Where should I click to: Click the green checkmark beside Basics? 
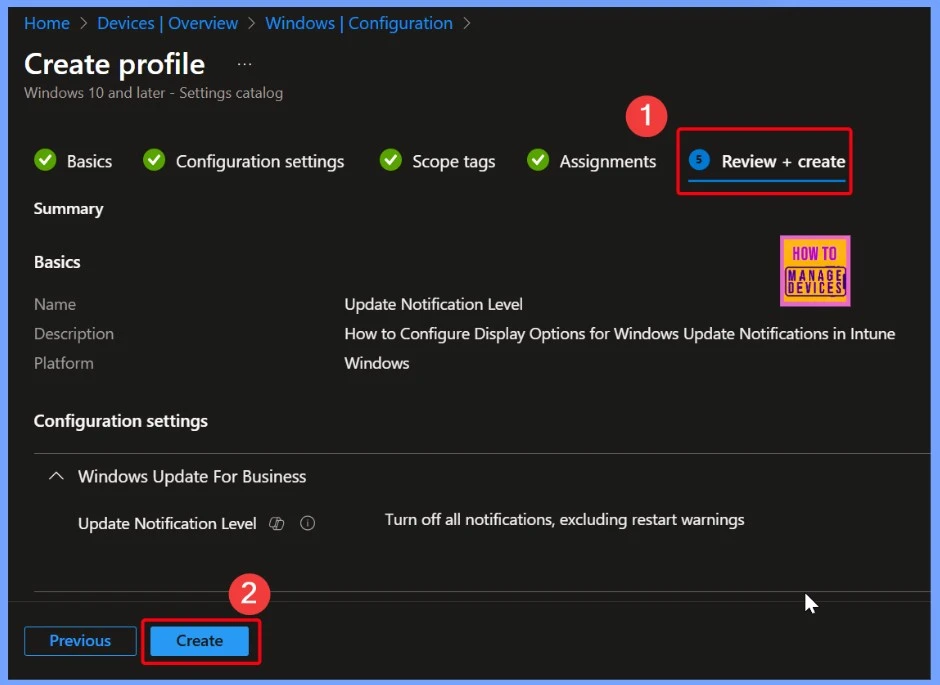pyautogui.click(x=45, y=160)
